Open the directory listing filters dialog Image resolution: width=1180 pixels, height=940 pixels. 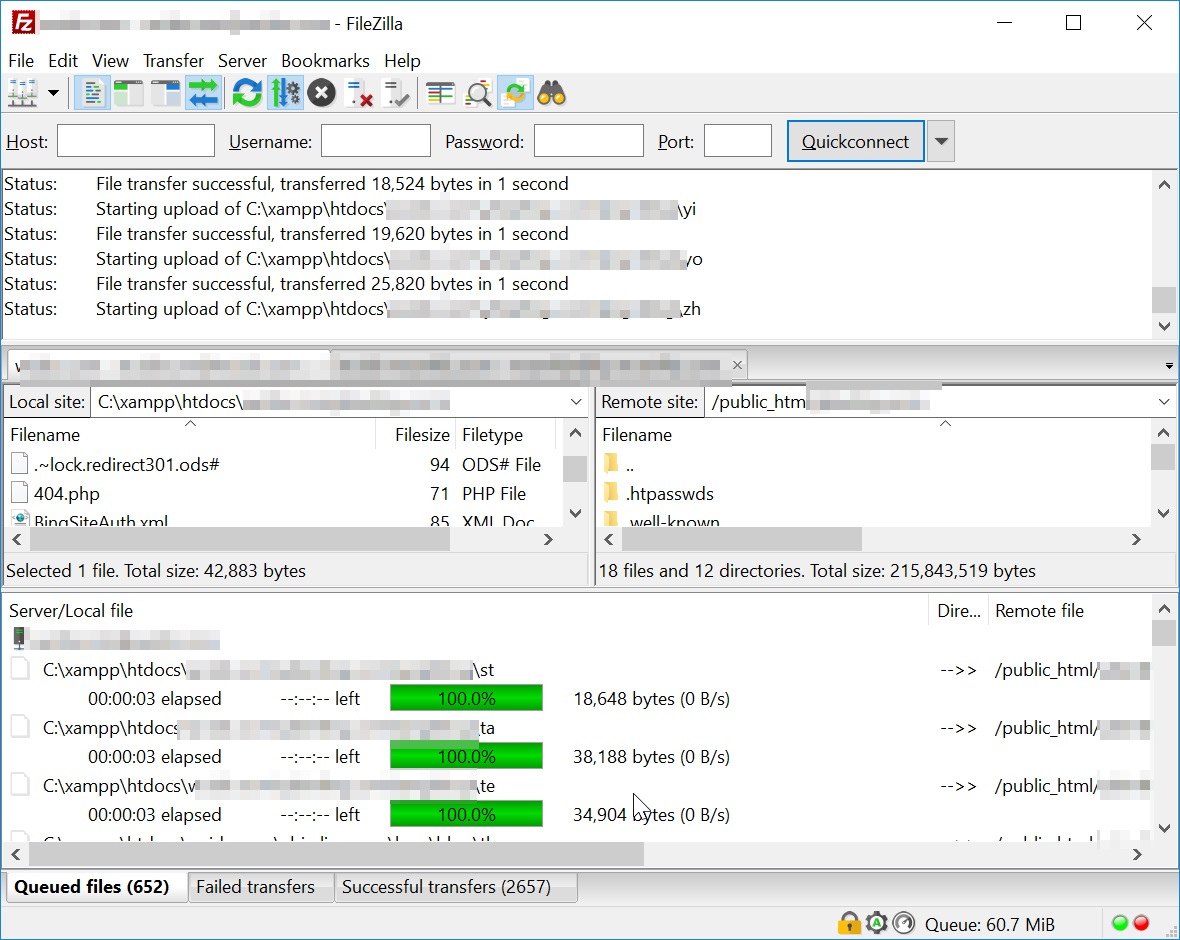(441, 94)
